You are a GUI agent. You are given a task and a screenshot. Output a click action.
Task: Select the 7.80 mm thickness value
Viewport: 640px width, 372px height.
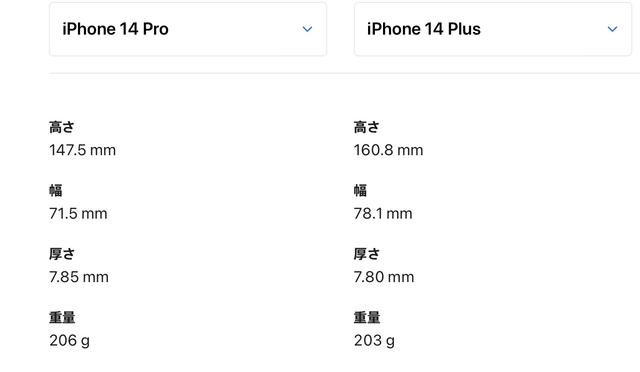coord(384,277)
